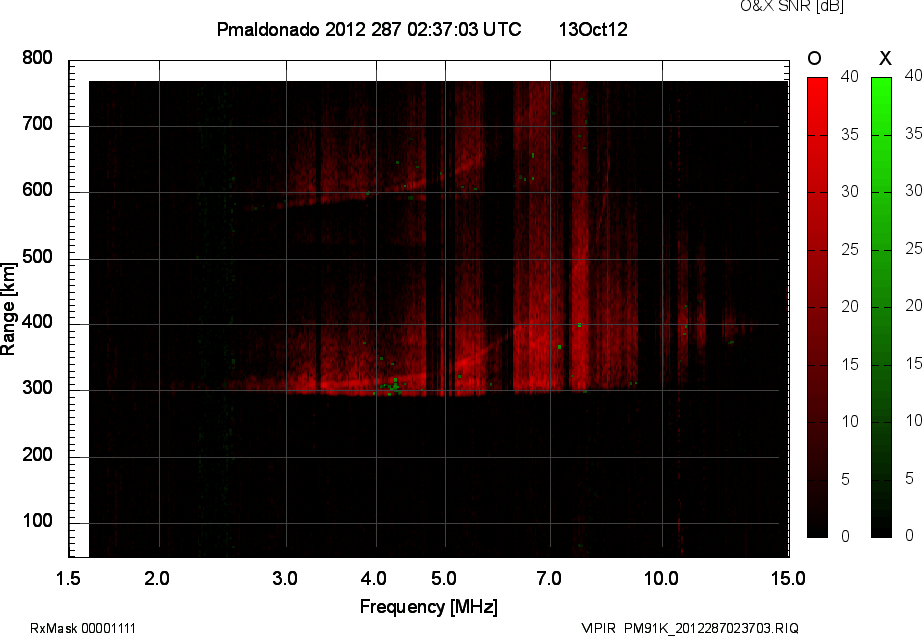Click the 15 label beside the red O bar

pos(850,364)
